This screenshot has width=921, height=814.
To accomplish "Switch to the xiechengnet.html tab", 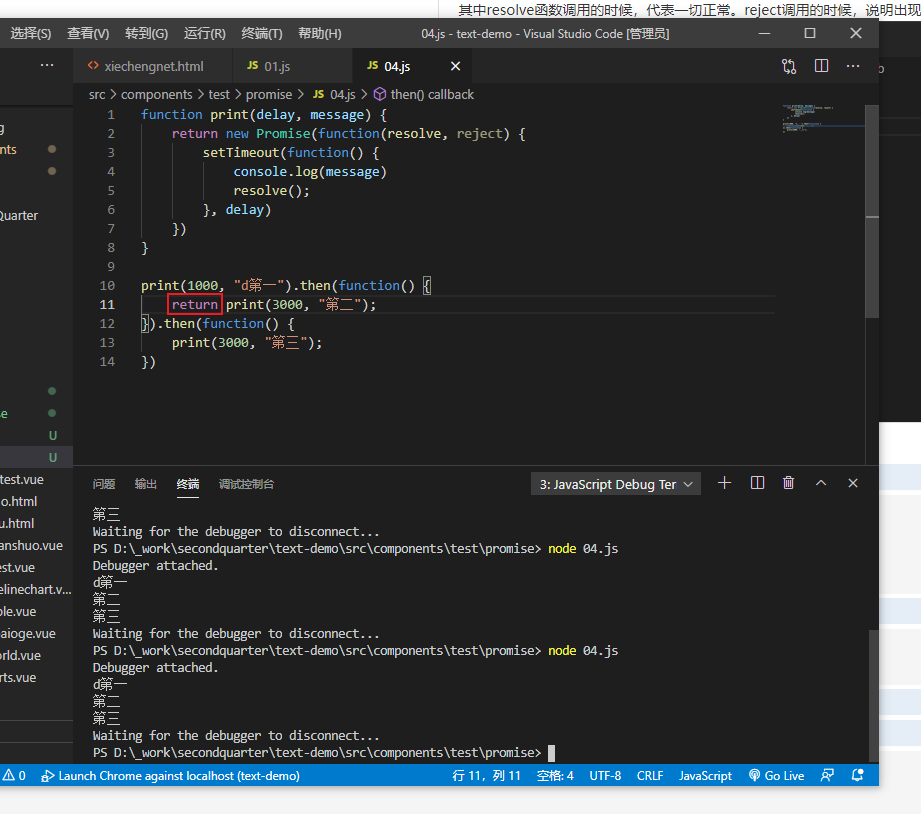I will click(x=145, y=67).
